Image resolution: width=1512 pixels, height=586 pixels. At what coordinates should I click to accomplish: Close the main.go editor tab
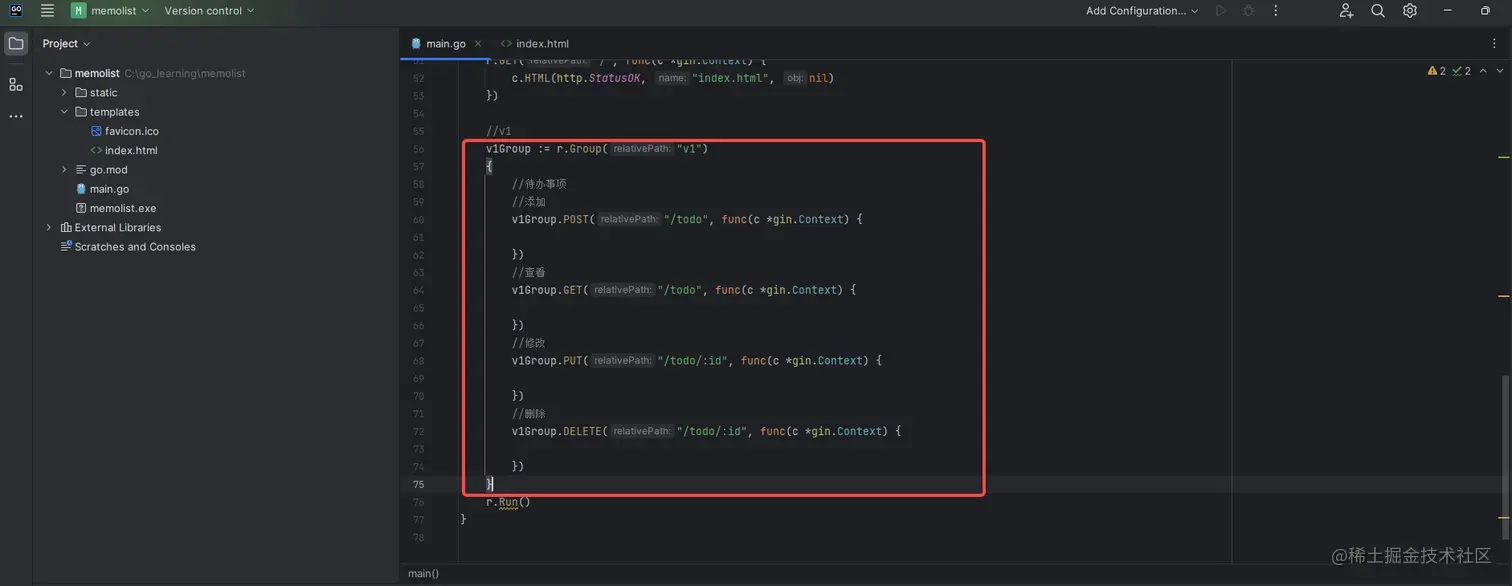[478, 43]
